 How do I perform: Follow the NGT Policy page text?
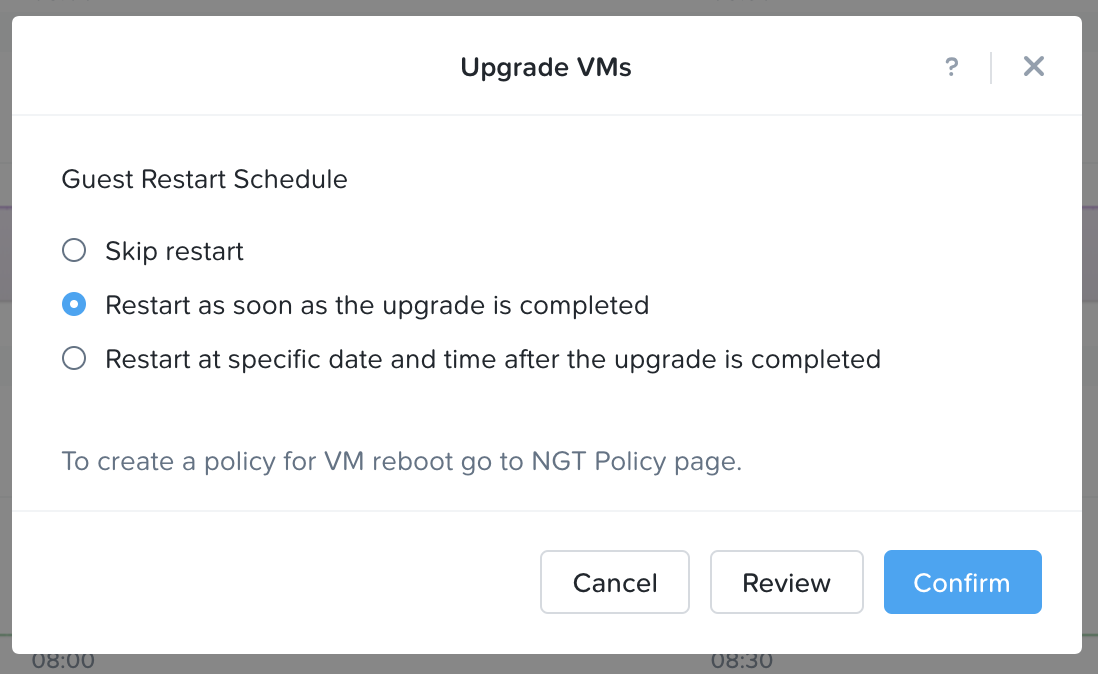[x=633, y=462]
